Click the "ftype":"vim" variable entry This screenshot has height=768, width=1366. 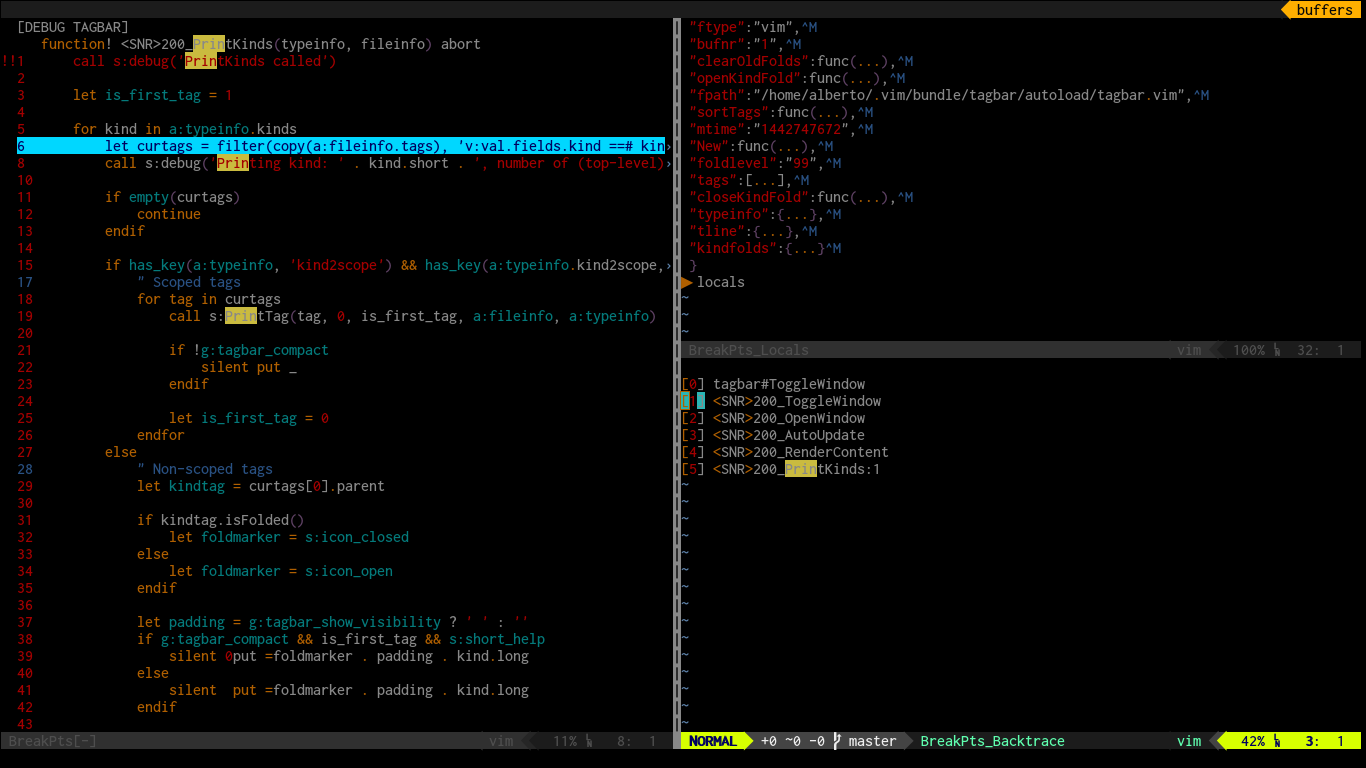753,27
